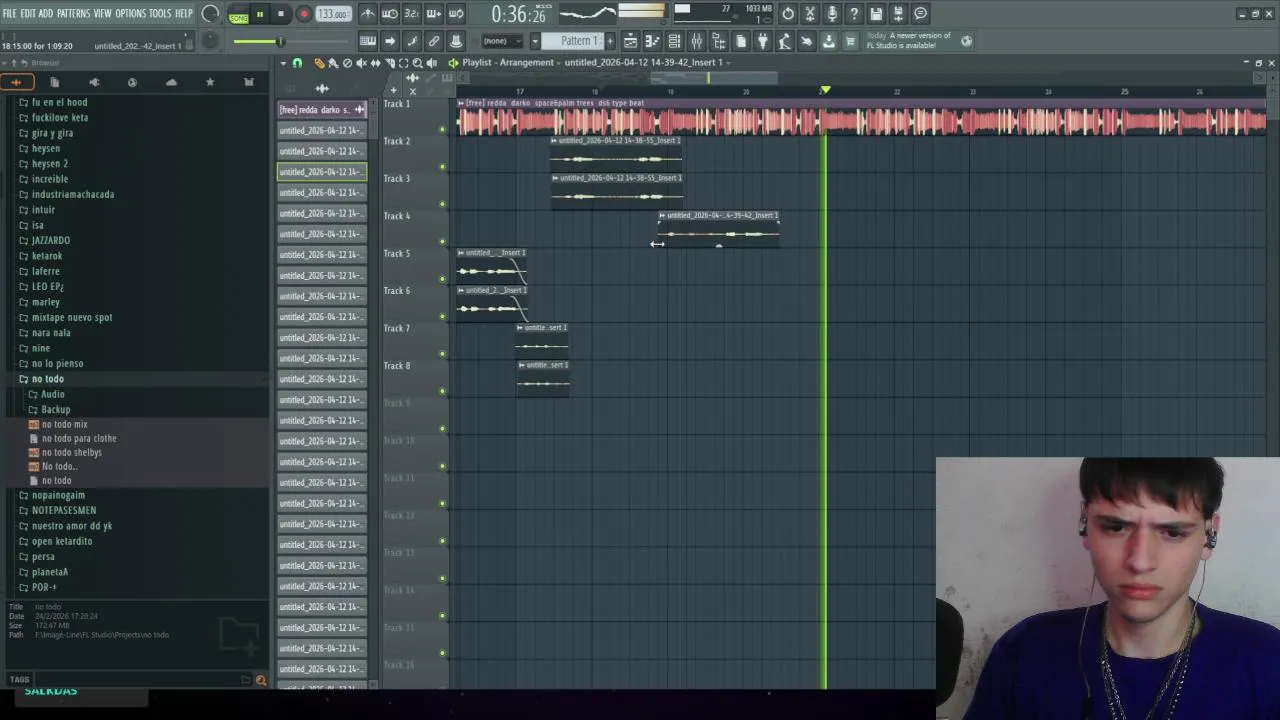Click the question mark help icon
This screenshot has height=720, width=1280.
coord(854,14)
